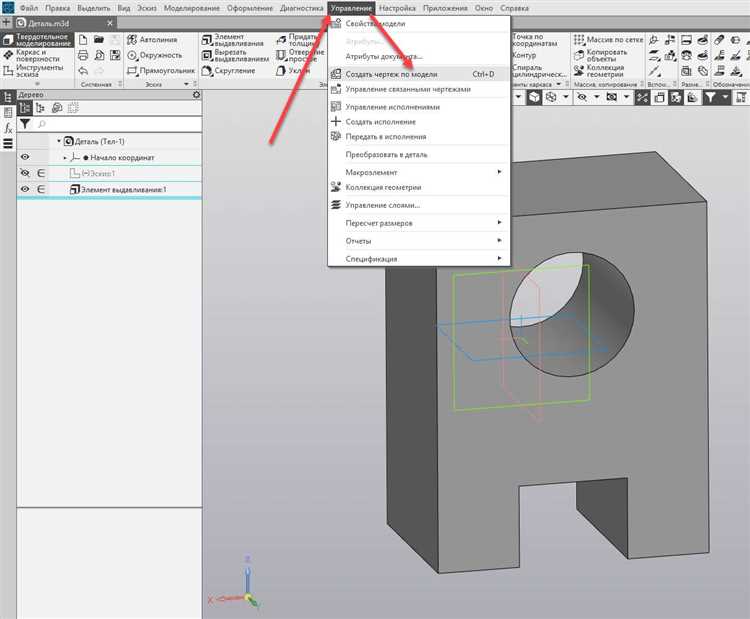Switch to Твердотельное моделирование toolset
The width and height of the screenshot is (750, 619).
pyautogui.click(x=37, y=40)
